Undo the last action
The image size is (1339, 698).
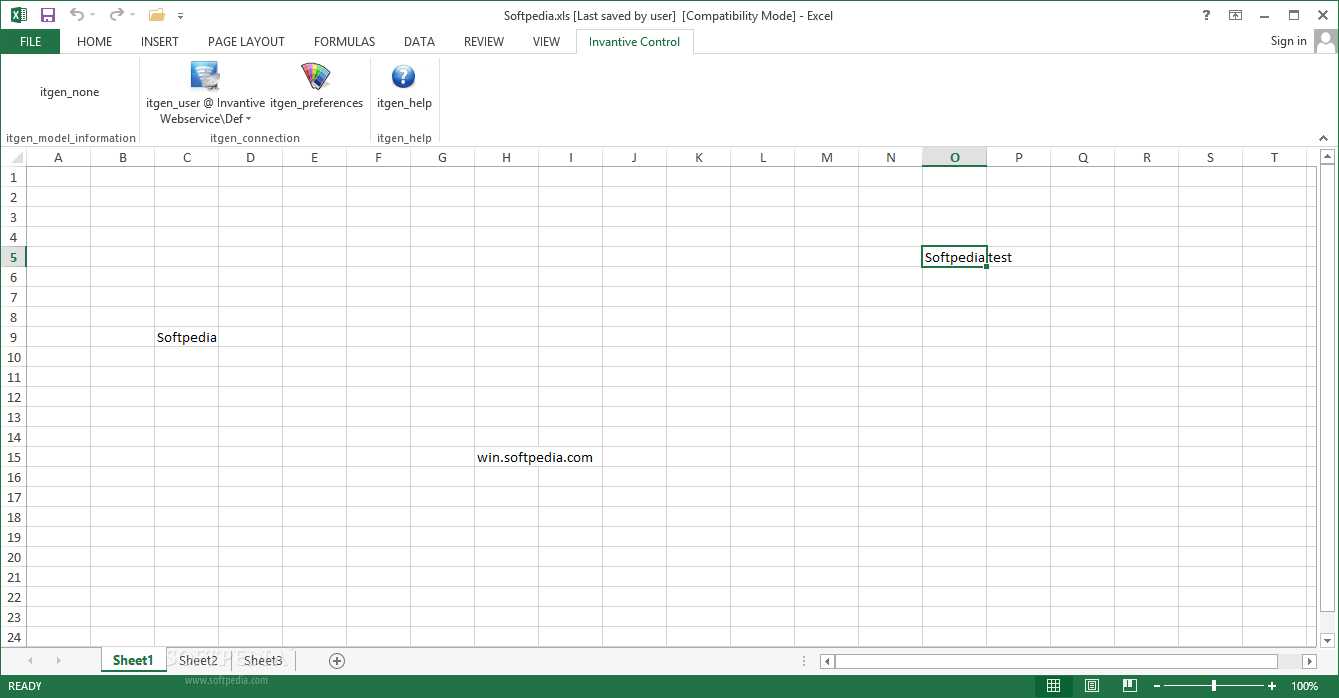[x=76, y=15]
